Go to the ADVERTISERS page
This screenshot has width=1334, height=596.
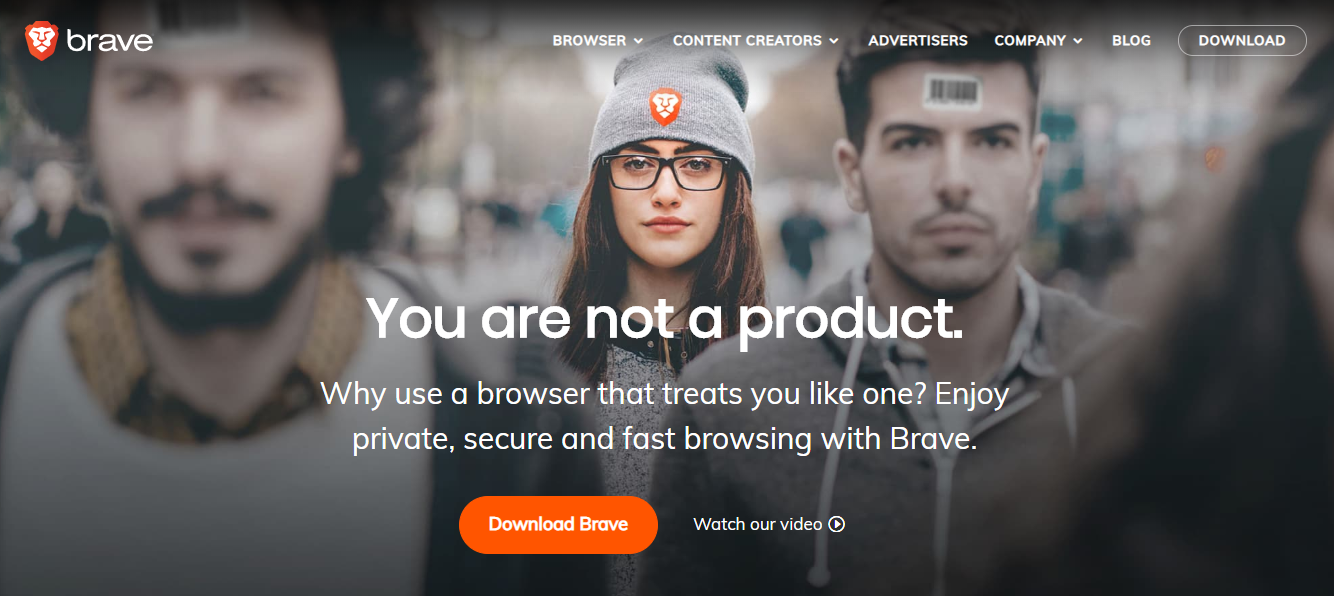point(918,41)
